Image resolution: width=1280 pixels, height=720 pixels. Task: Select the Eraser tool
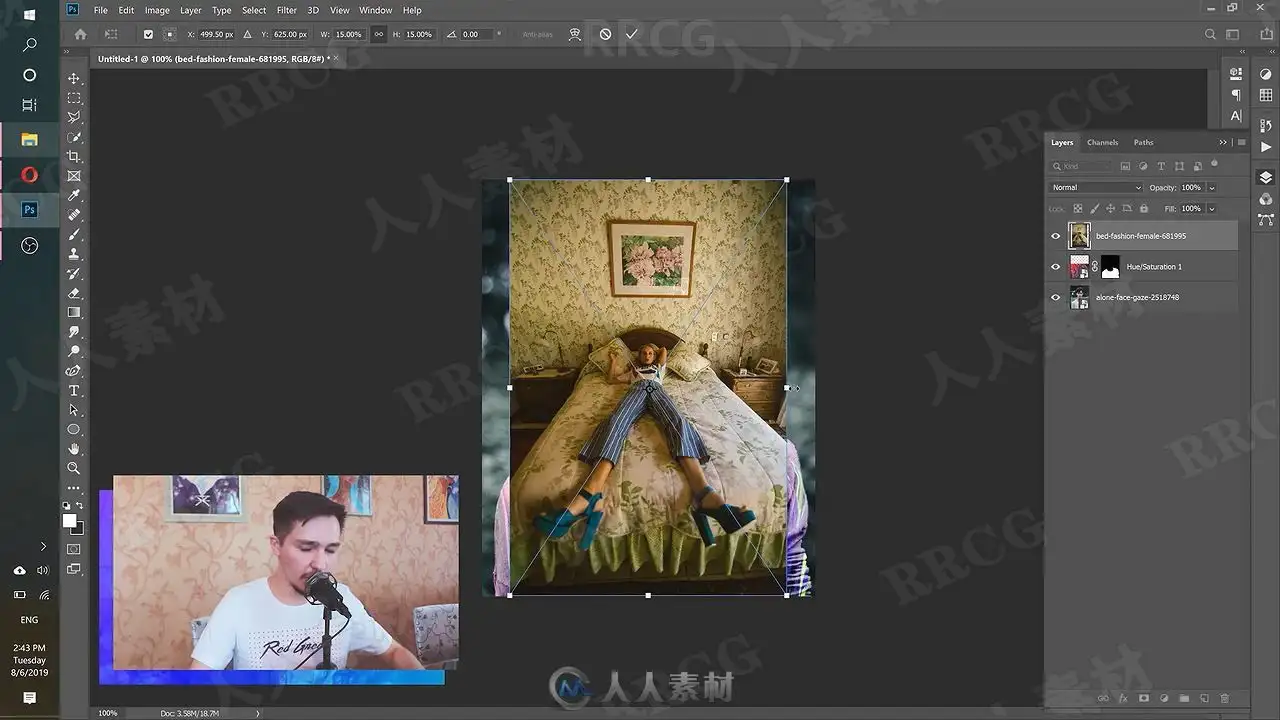[x=74, y=293]
